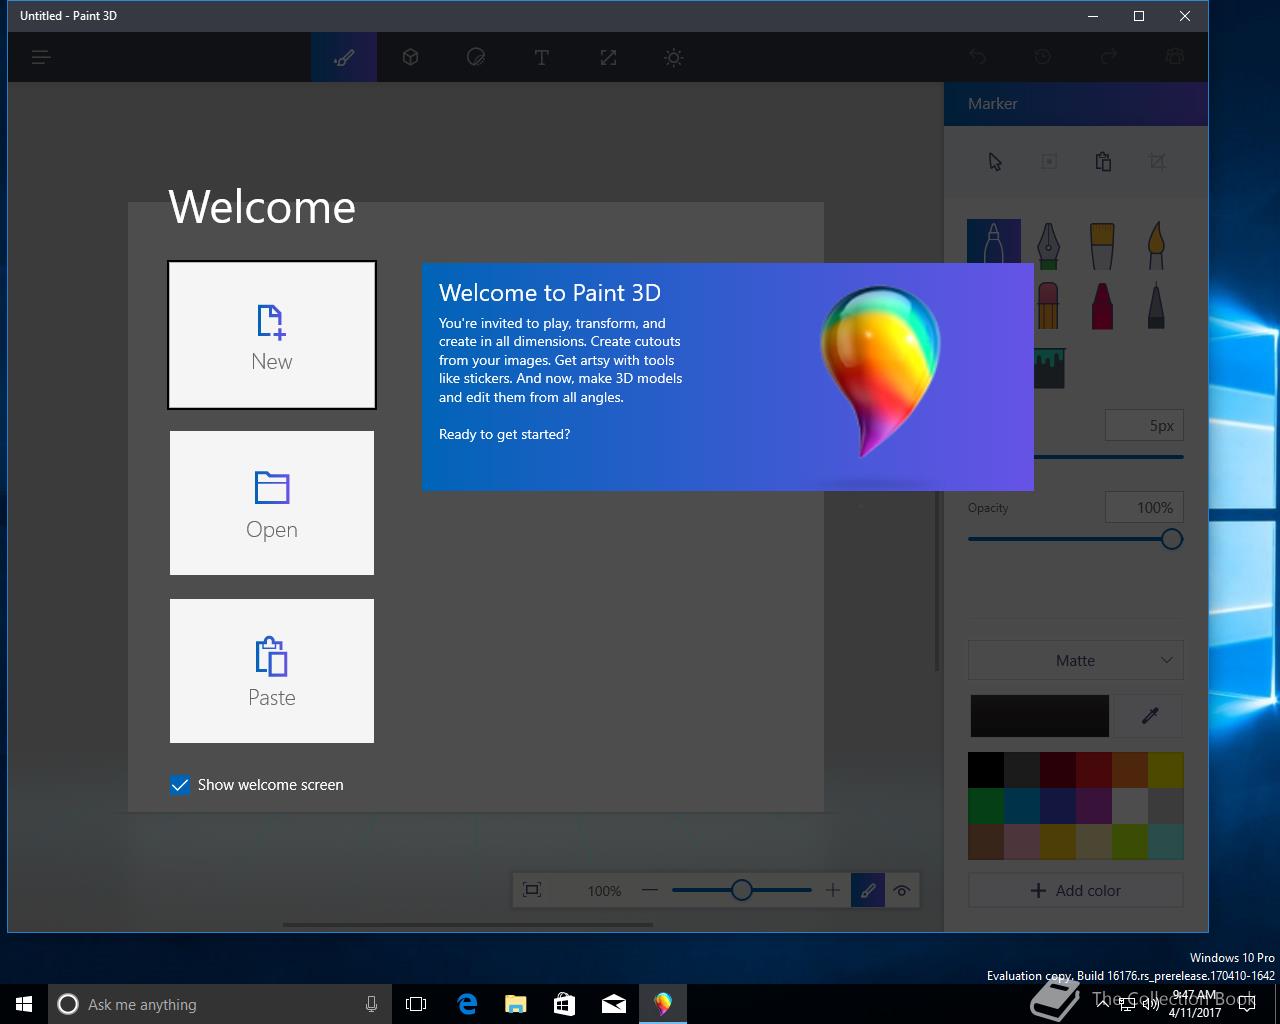Select the red Crayon tool

click(x=1102, y=305)
